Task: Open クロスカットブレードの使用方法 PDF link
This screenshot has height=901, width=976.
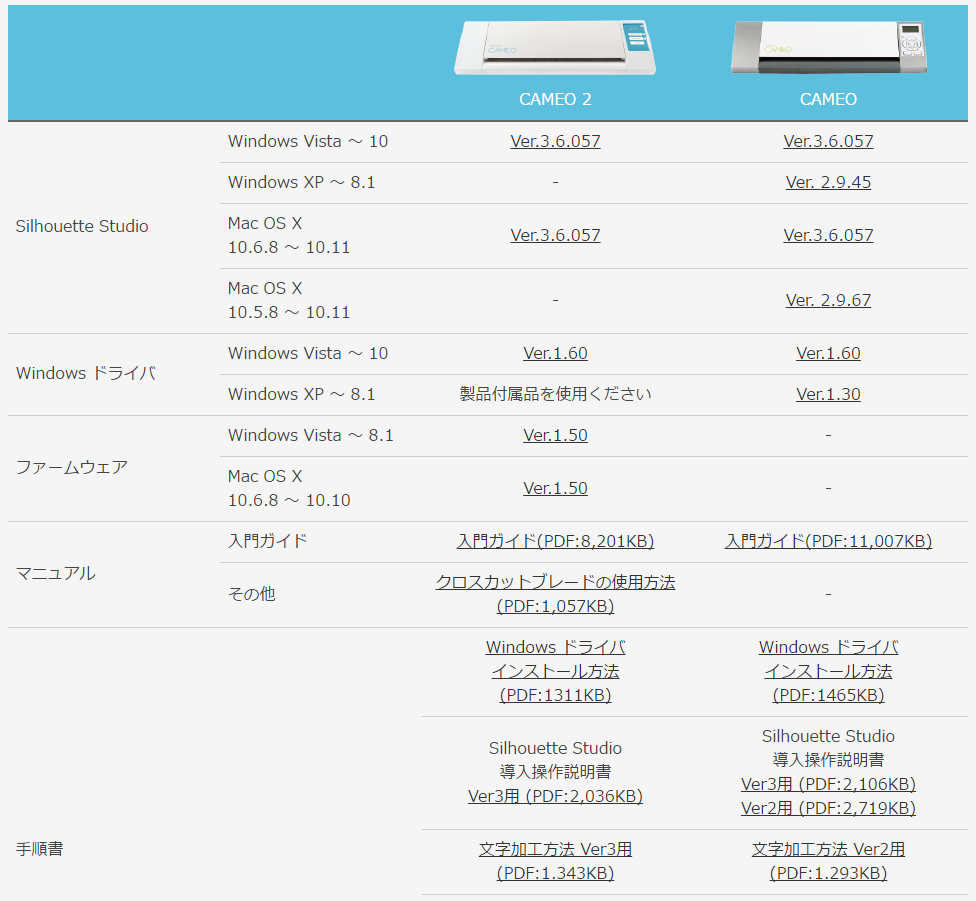Action: pyautogui.click(x=555, y=594)
